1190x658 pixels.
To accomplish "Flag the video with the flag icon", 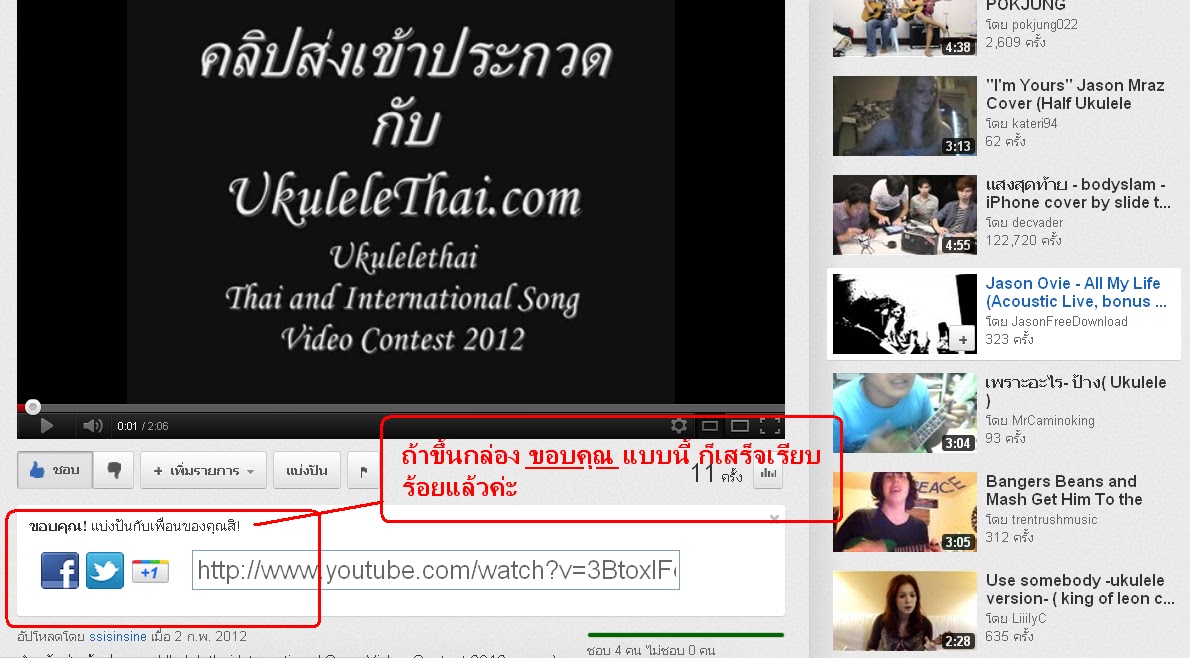I will (x=364, y=471).
